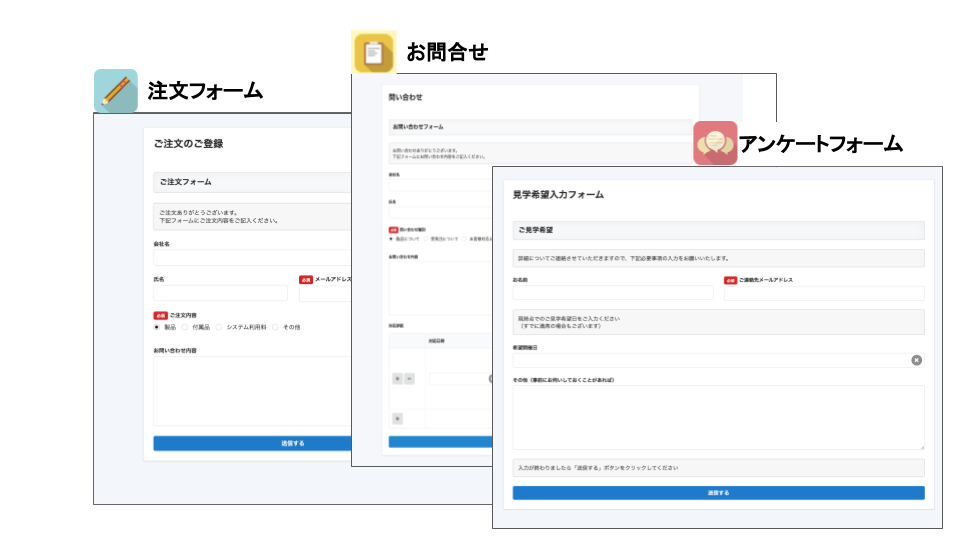Select the その他 radio option

click(275, 327)
